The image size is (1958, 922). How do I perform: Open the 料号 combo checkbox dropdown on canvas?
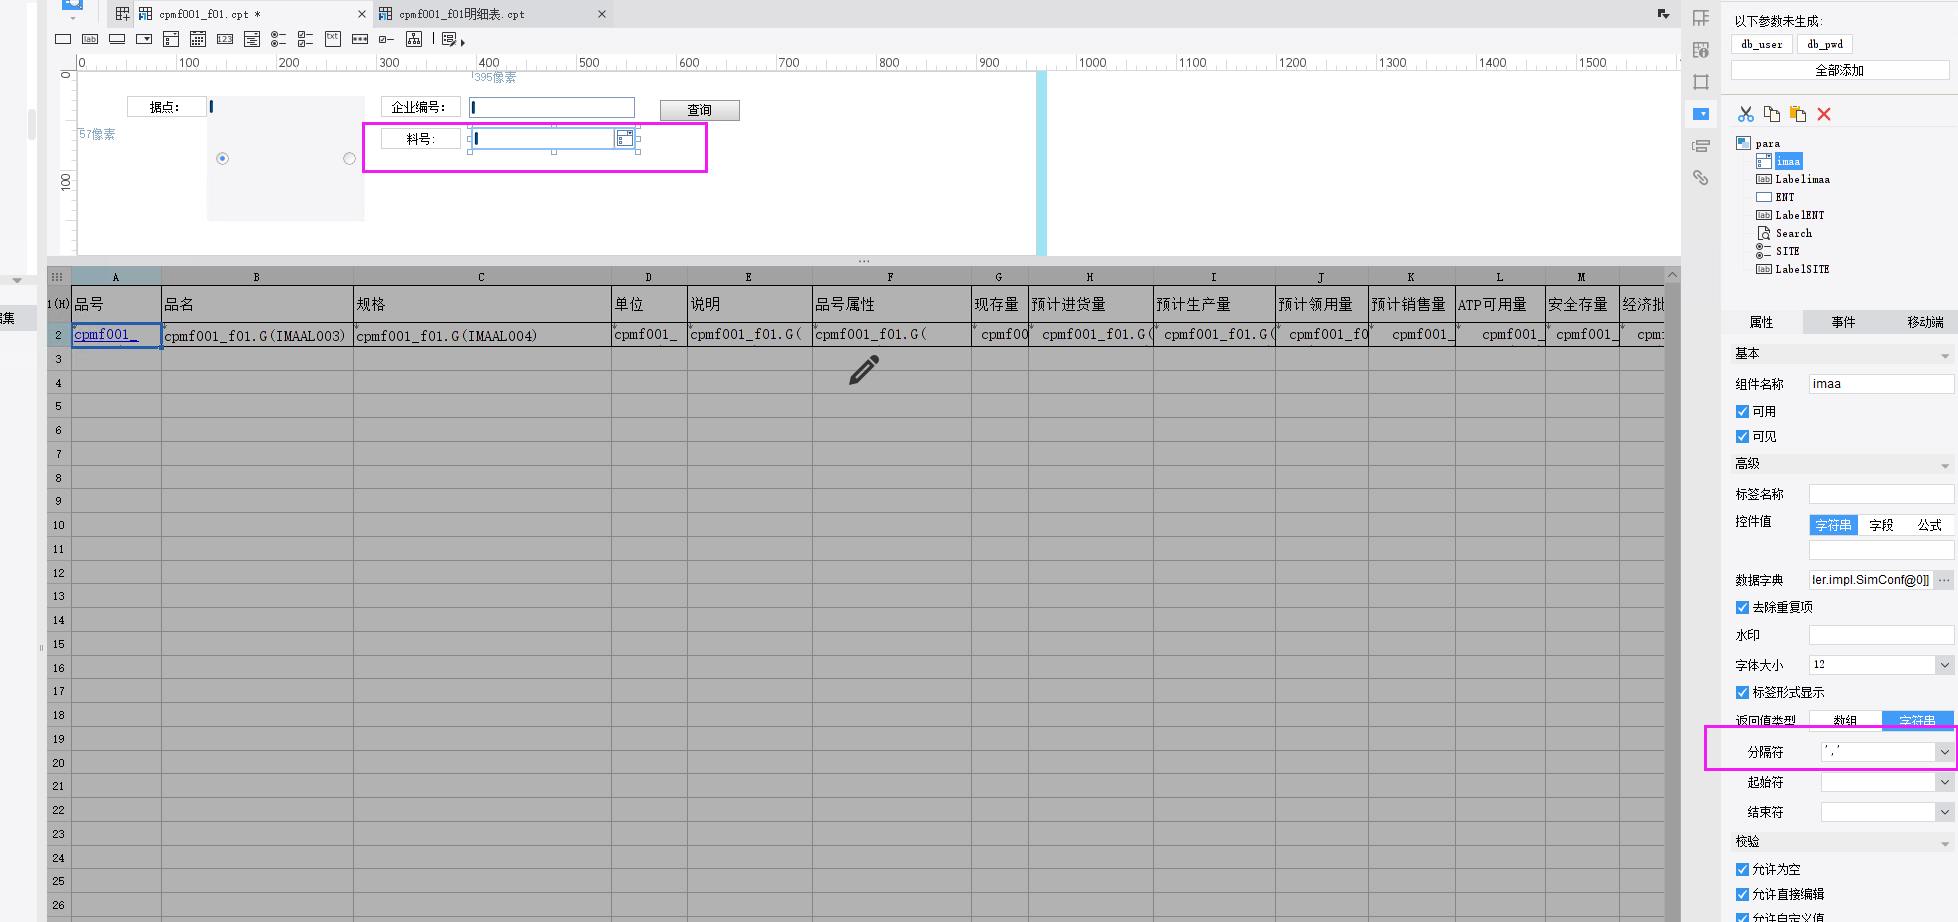pos(625,138)
